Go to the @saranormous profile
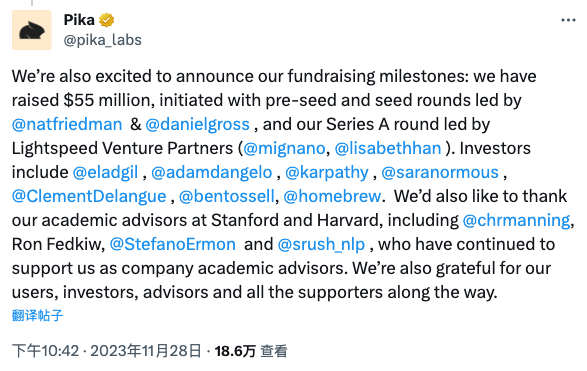Viewport: 587px width, 371px height. pos(440,172)
